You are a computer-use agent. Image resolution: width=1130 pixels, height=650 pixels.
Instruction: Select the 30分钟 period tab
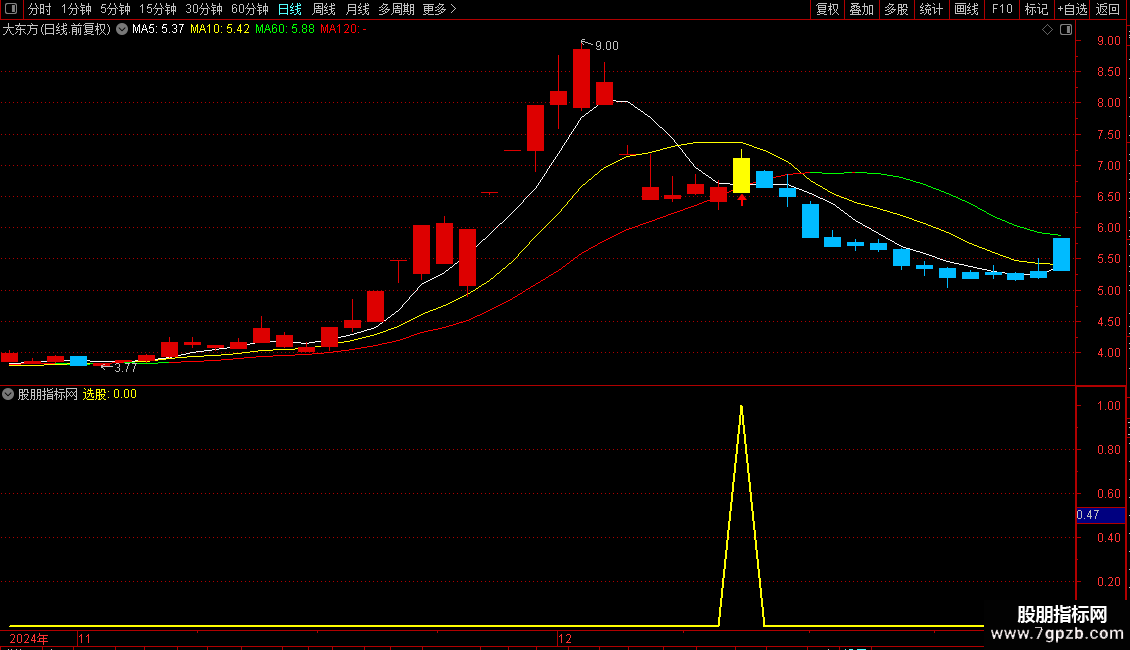(204, 9)
